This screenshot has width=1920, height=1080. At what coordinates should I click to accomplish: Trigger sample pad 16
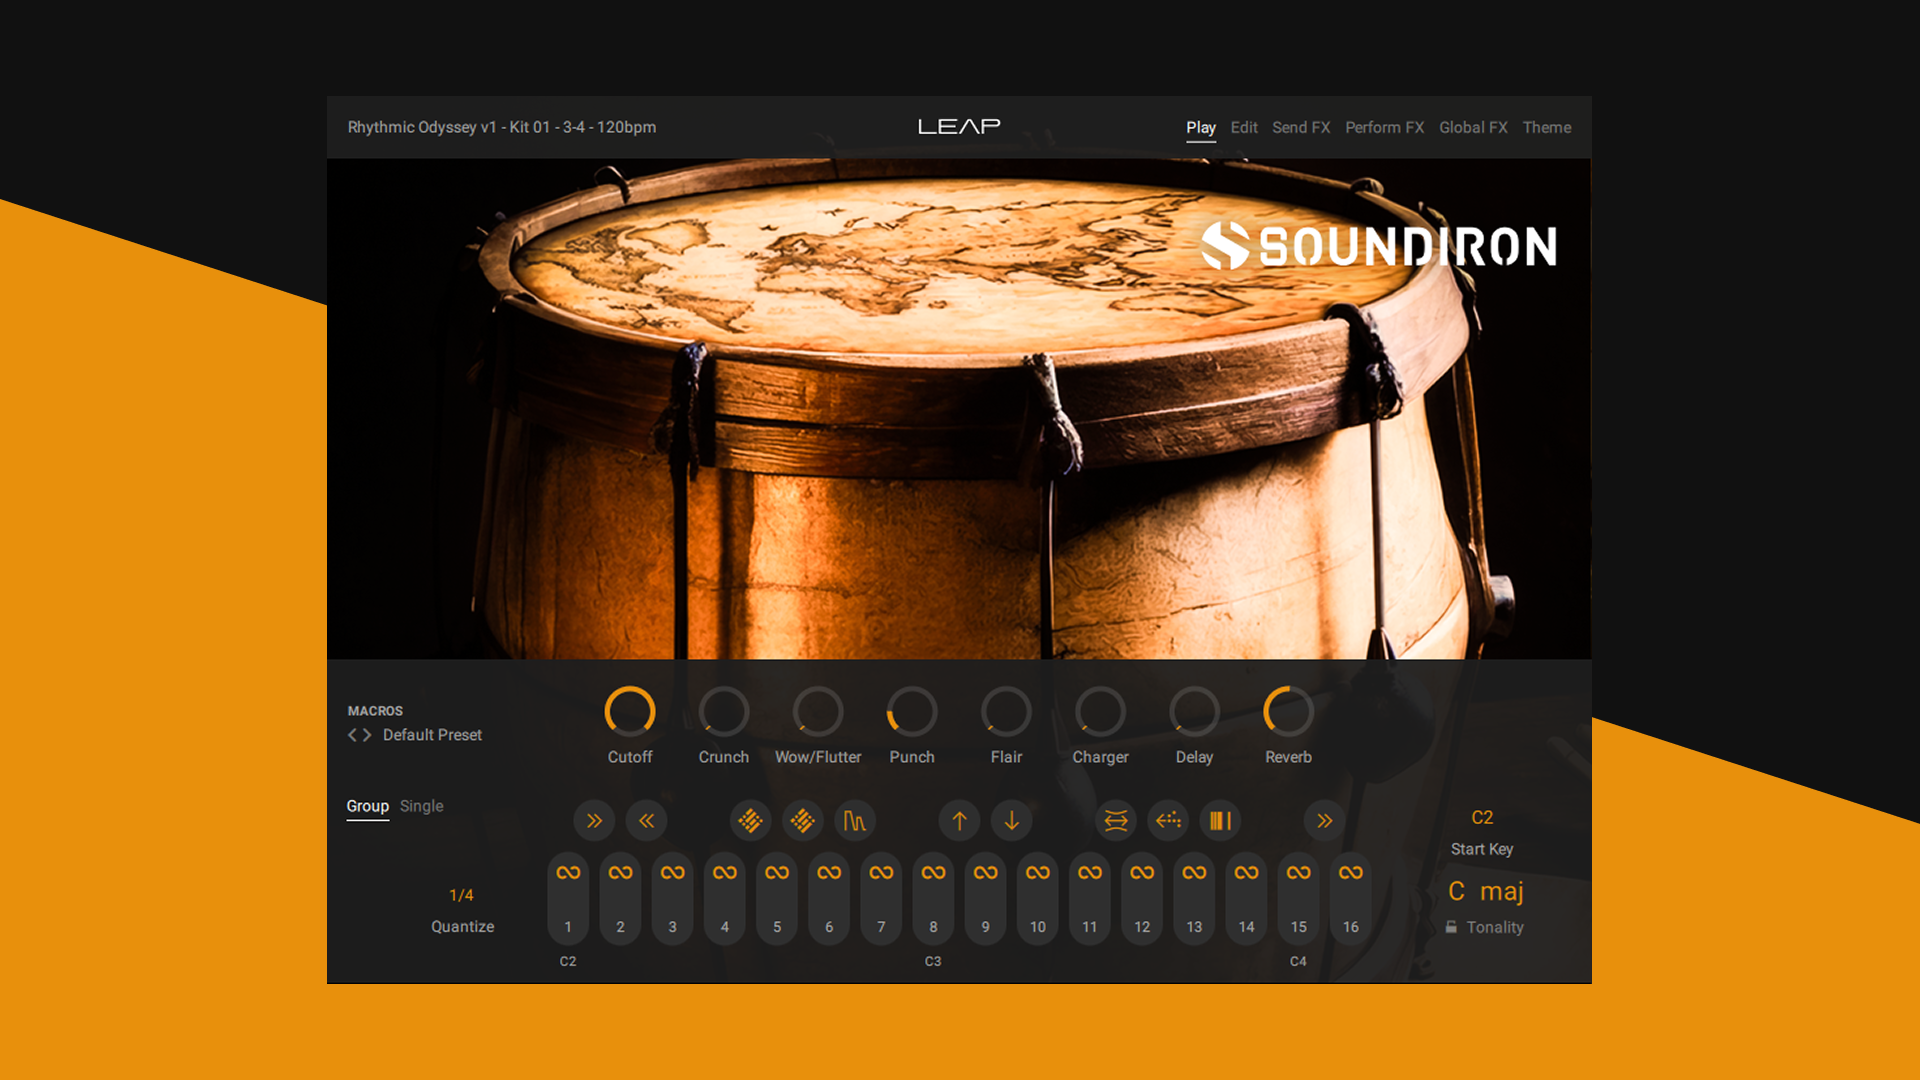(x=1351, y=900)
